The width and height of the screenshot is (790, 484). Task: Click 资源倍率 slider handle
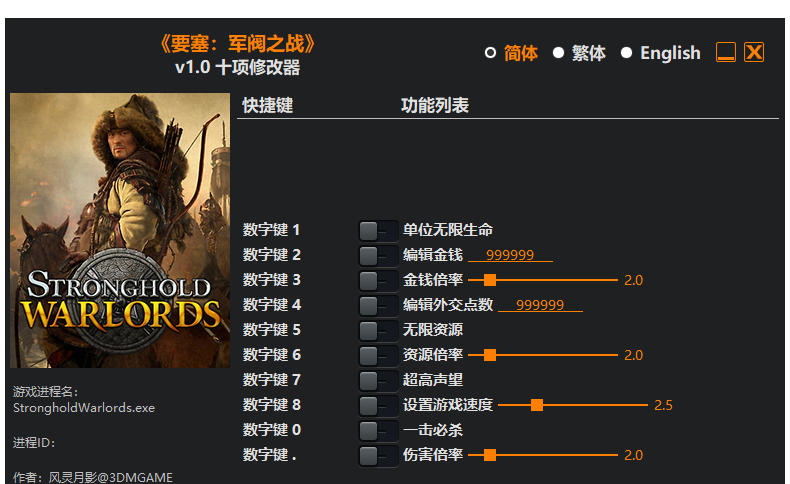[x=490, y=355]
